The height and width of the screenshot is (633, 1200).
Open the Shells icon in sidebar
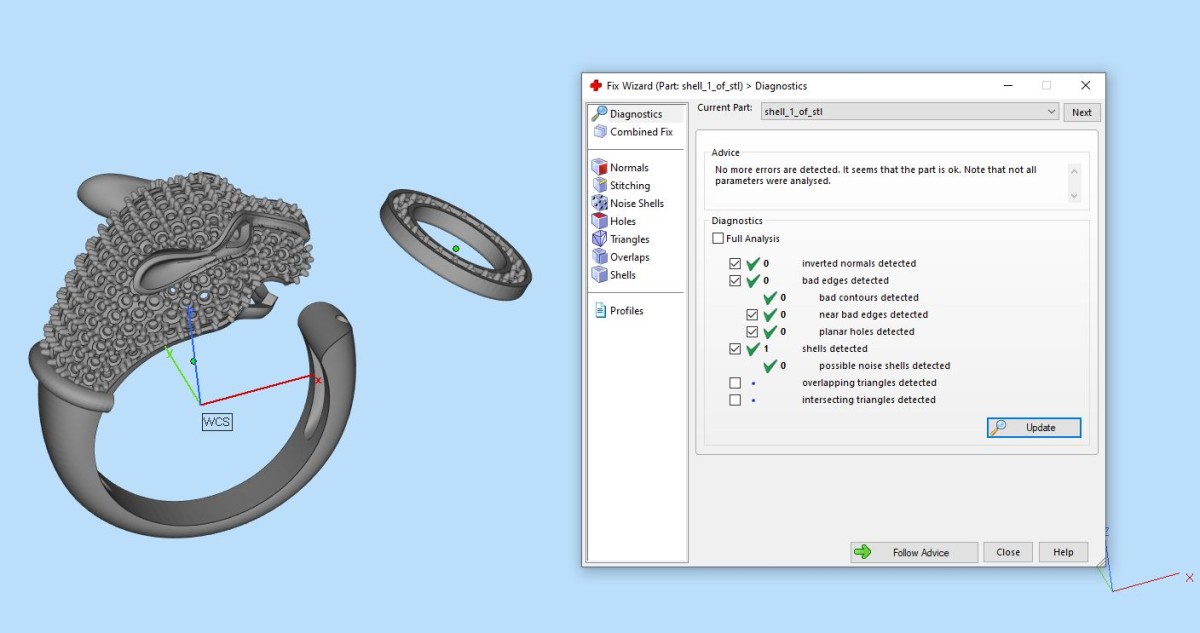tap(600, 275)
